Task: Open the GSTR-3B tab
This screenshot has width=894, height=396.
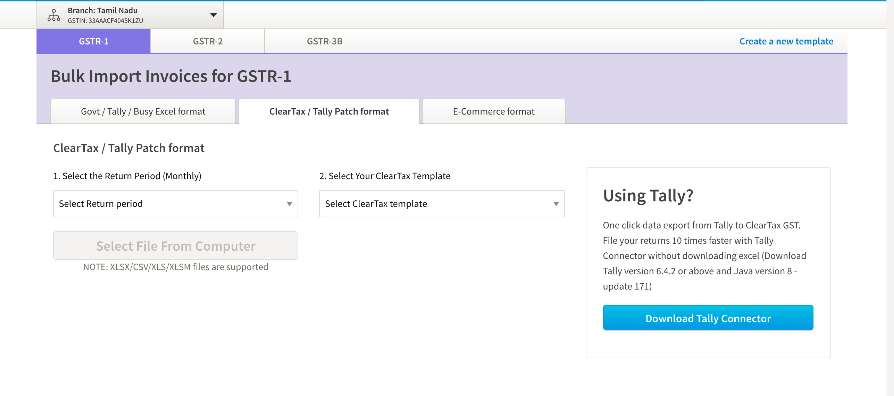Action: coord(324,41)
